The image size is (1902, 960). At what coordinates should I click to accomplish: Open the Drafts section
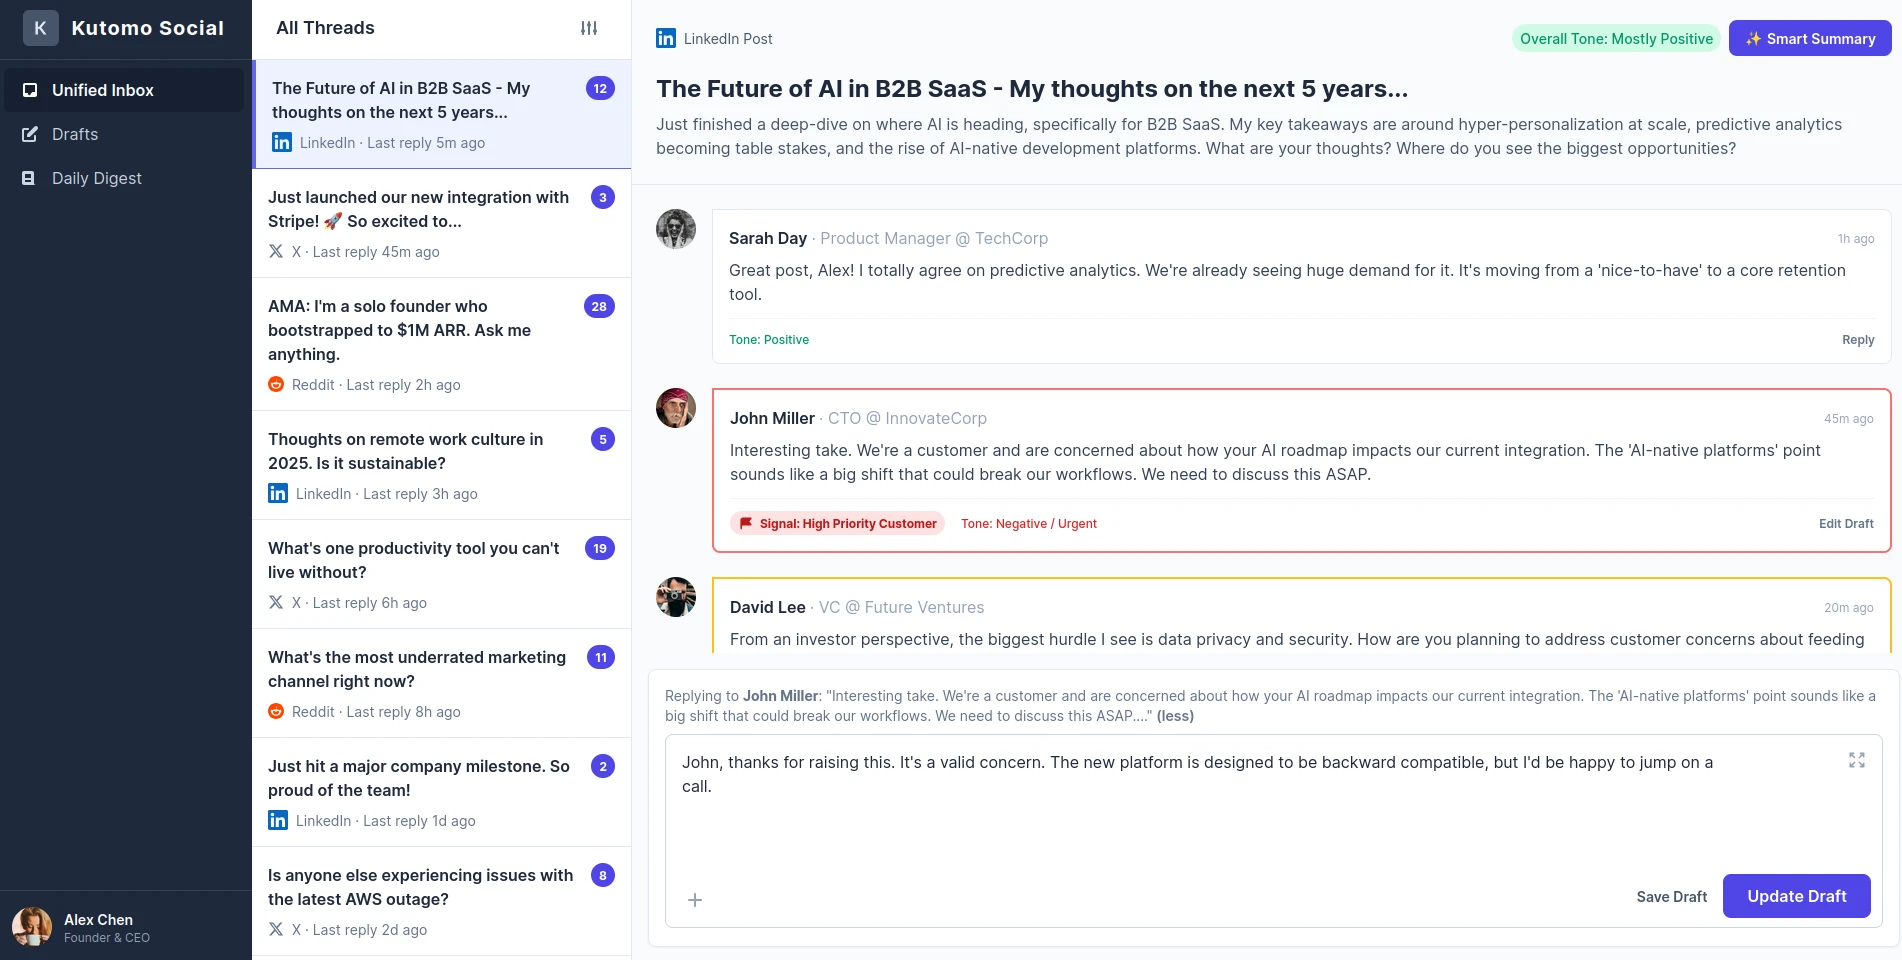(x=74, y=134)
